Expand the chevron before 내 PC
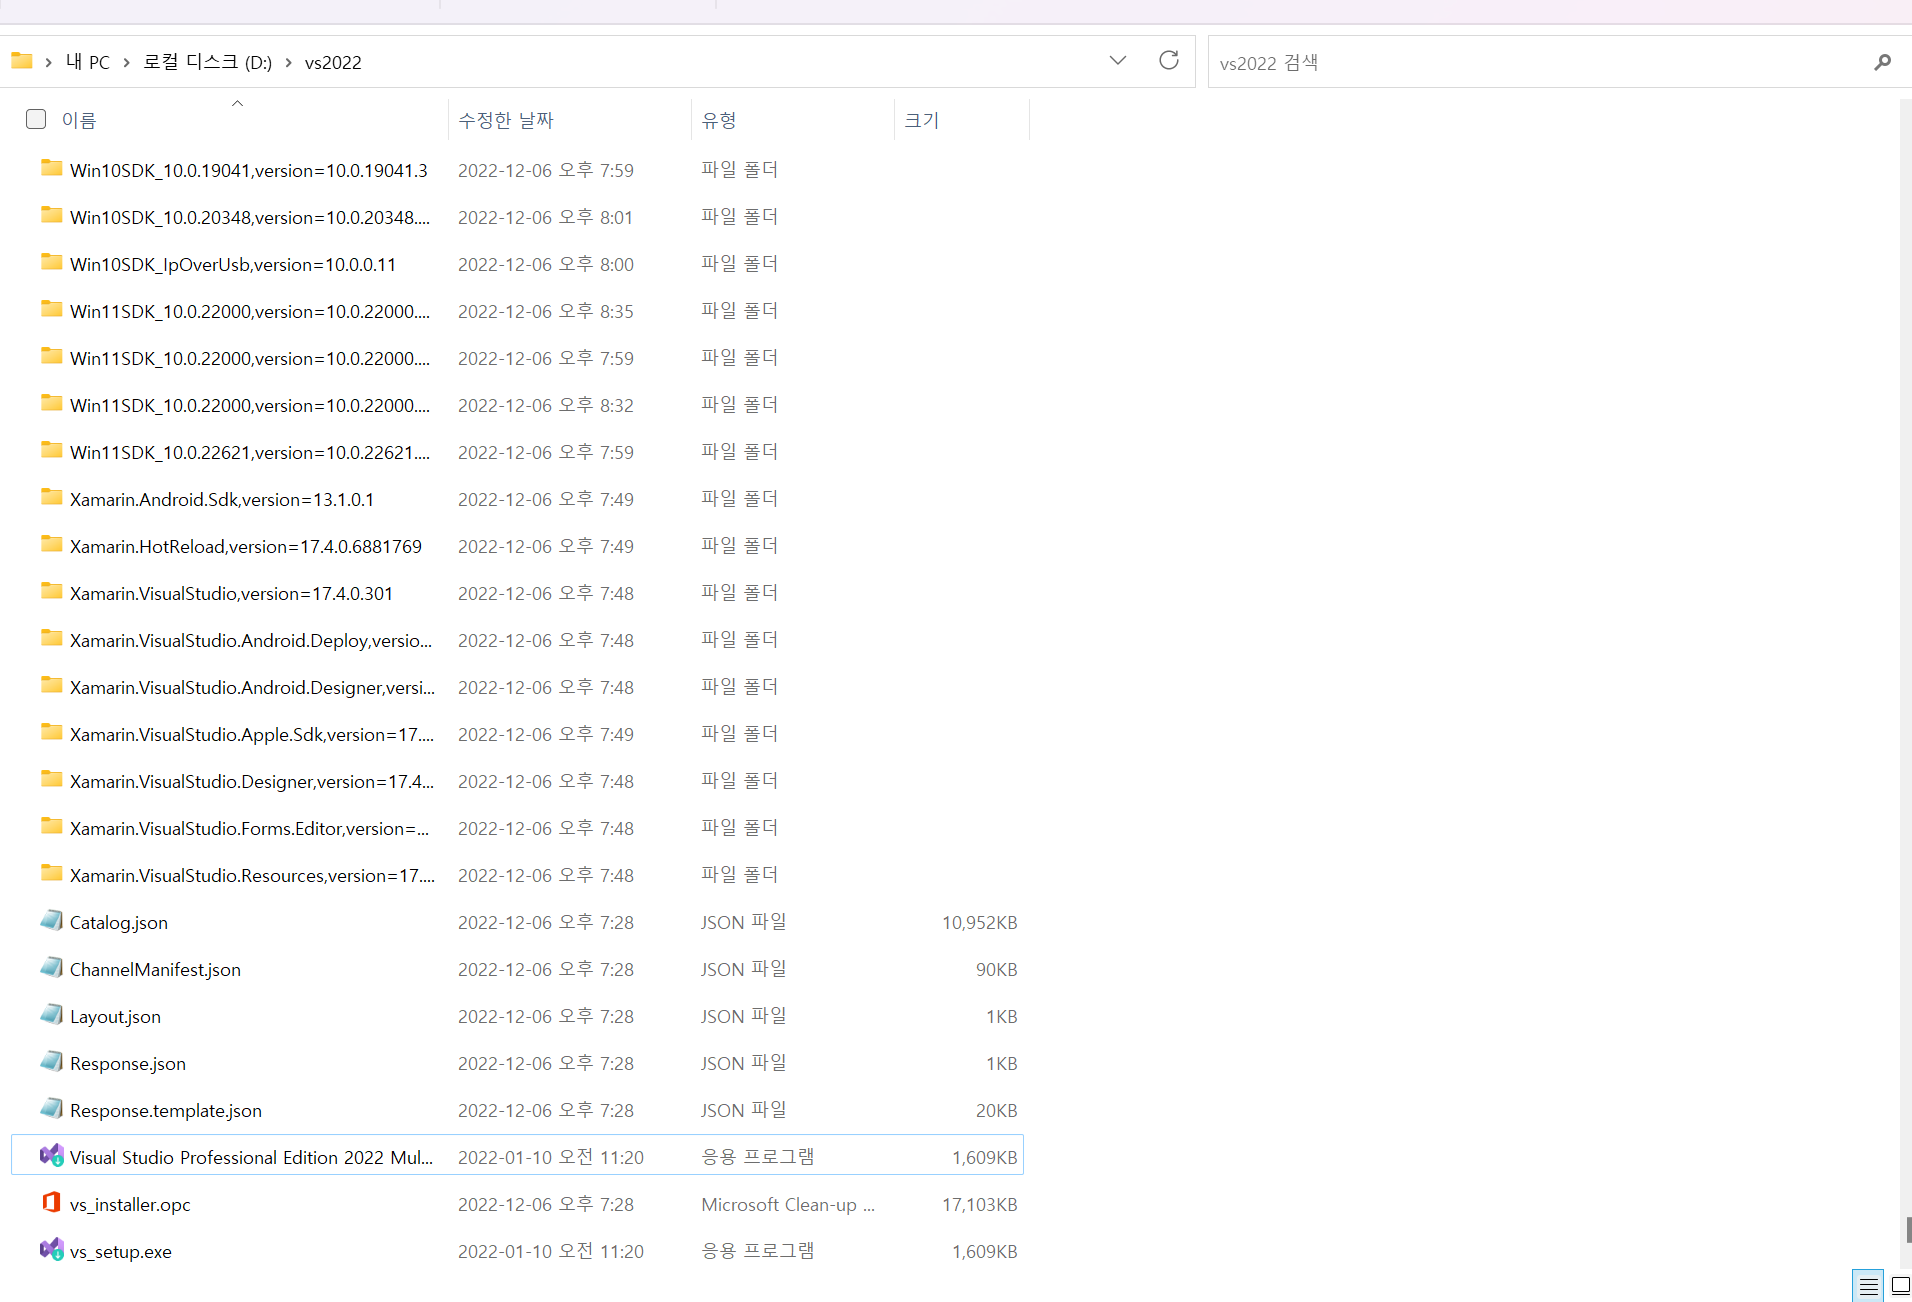This screenshot has height=1302, width=1912. (x=48, y=62)
